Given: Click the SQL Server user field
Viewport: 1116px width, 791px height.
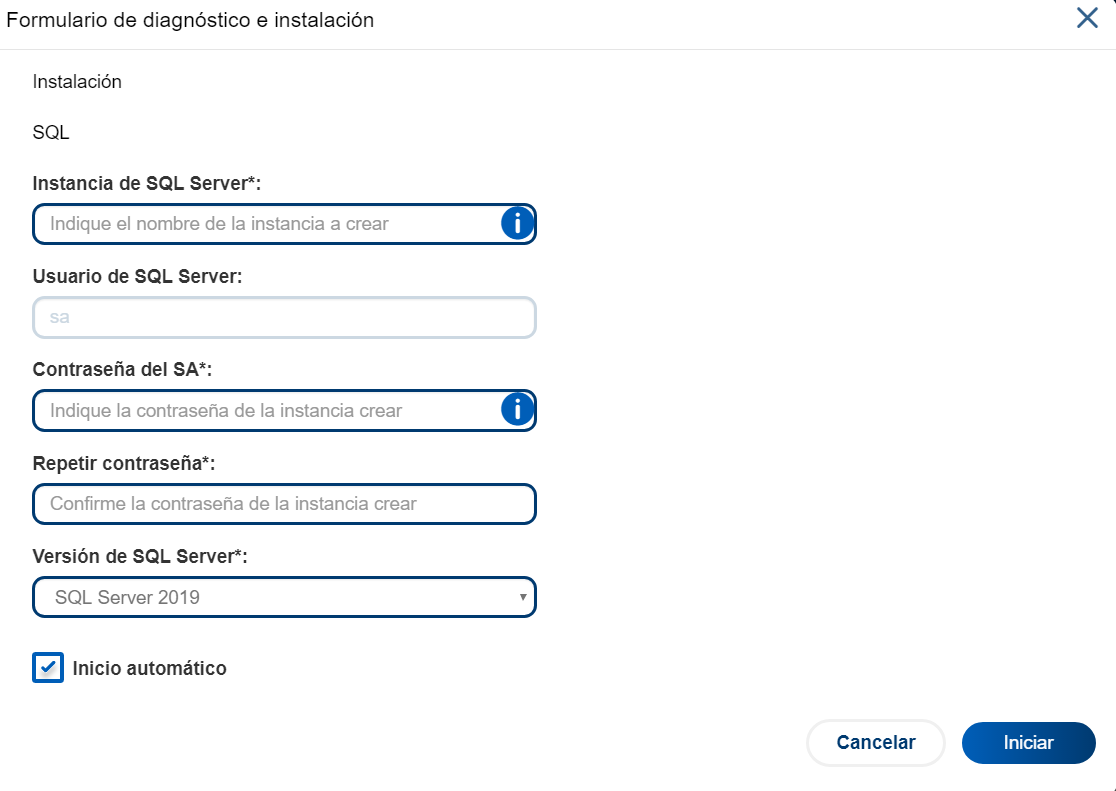Looking at the screenshot, I should [x=284, y=318].
